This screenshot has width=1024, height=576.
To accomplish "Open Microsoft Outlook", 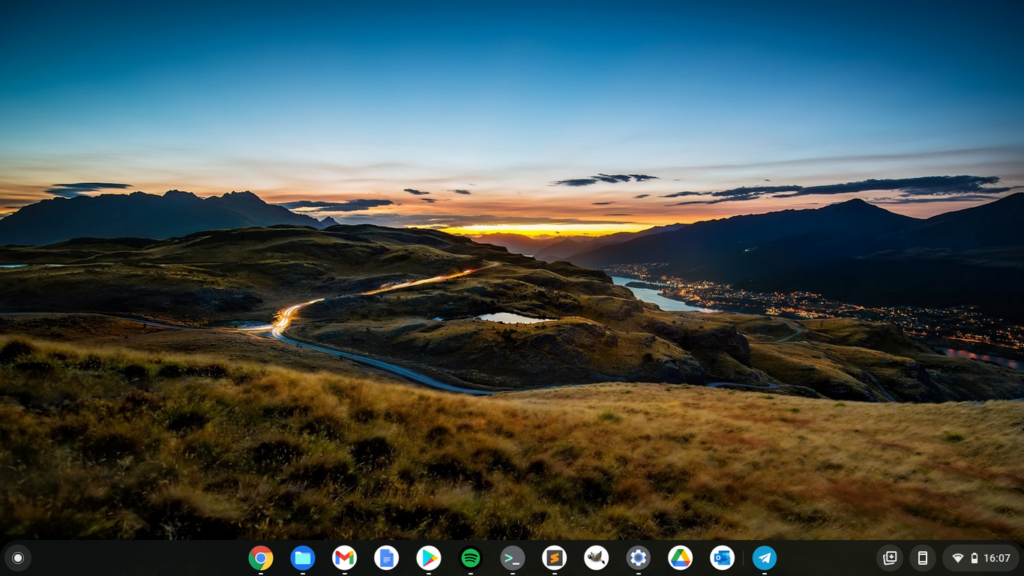I will click(x=722, y=558).
